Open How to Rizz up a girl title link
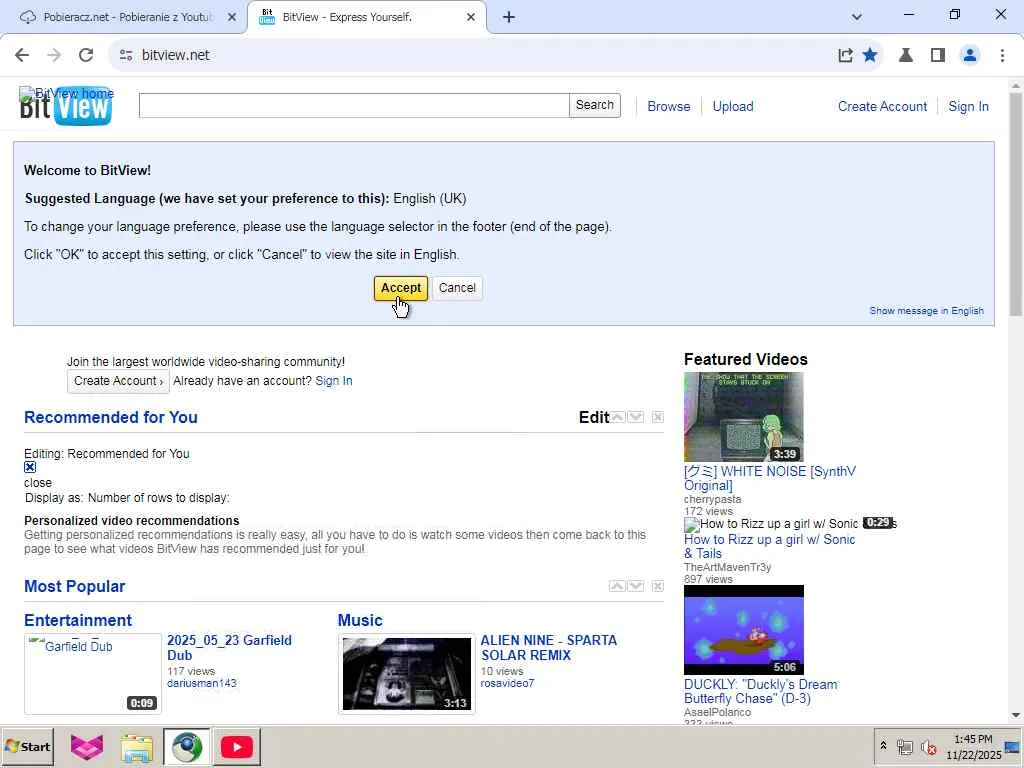Screen dimensions: 1024x768 pyautogui.click(x=769, y=547)
